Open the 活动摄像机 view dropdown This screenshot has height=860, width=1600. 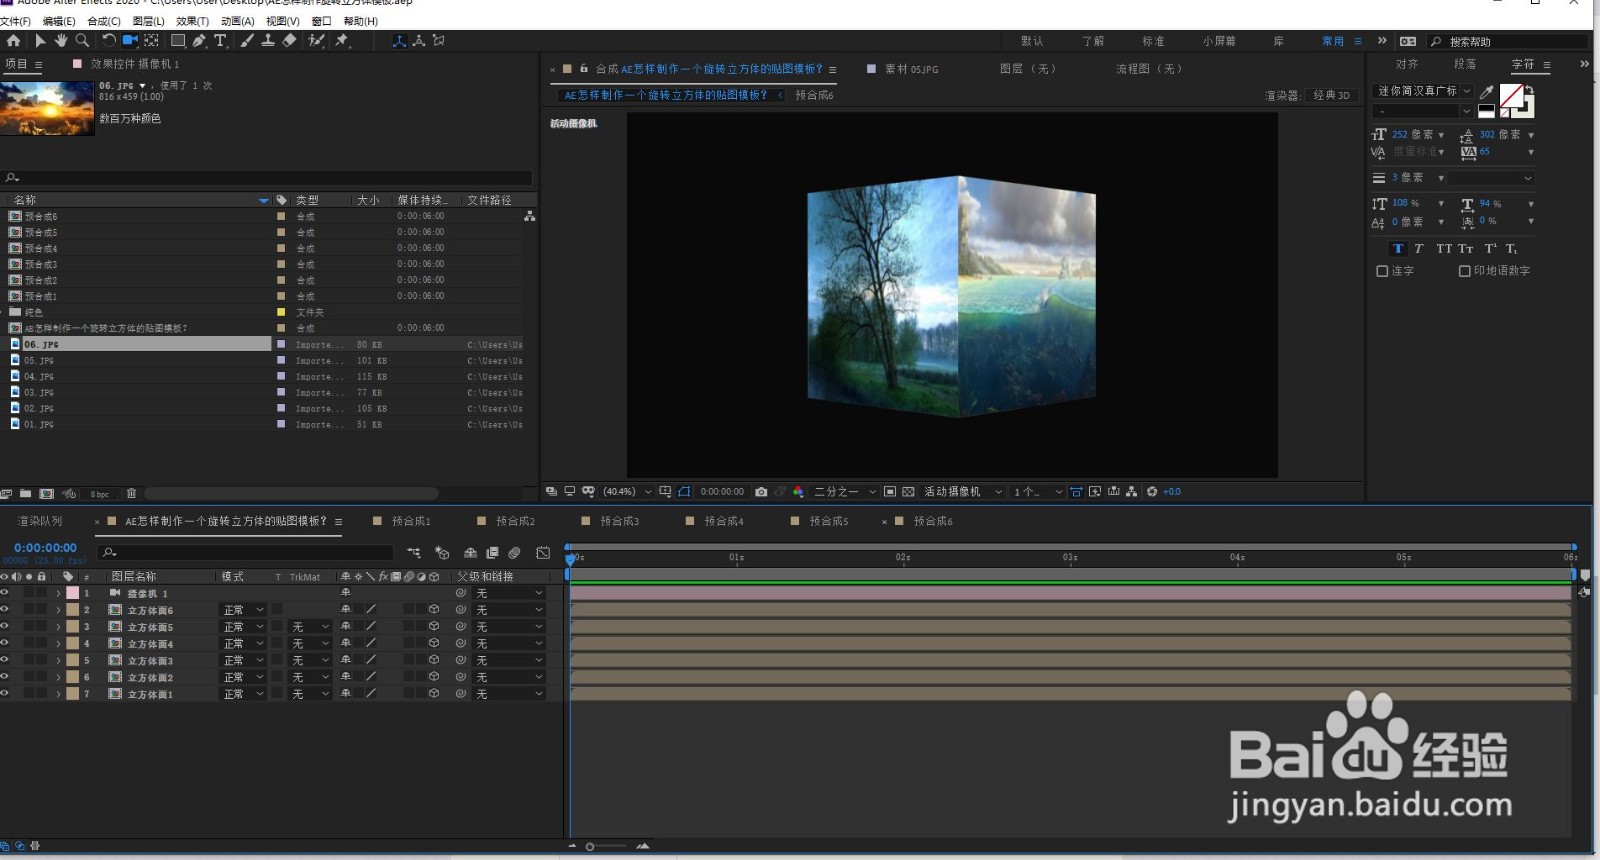pos(963,492)
